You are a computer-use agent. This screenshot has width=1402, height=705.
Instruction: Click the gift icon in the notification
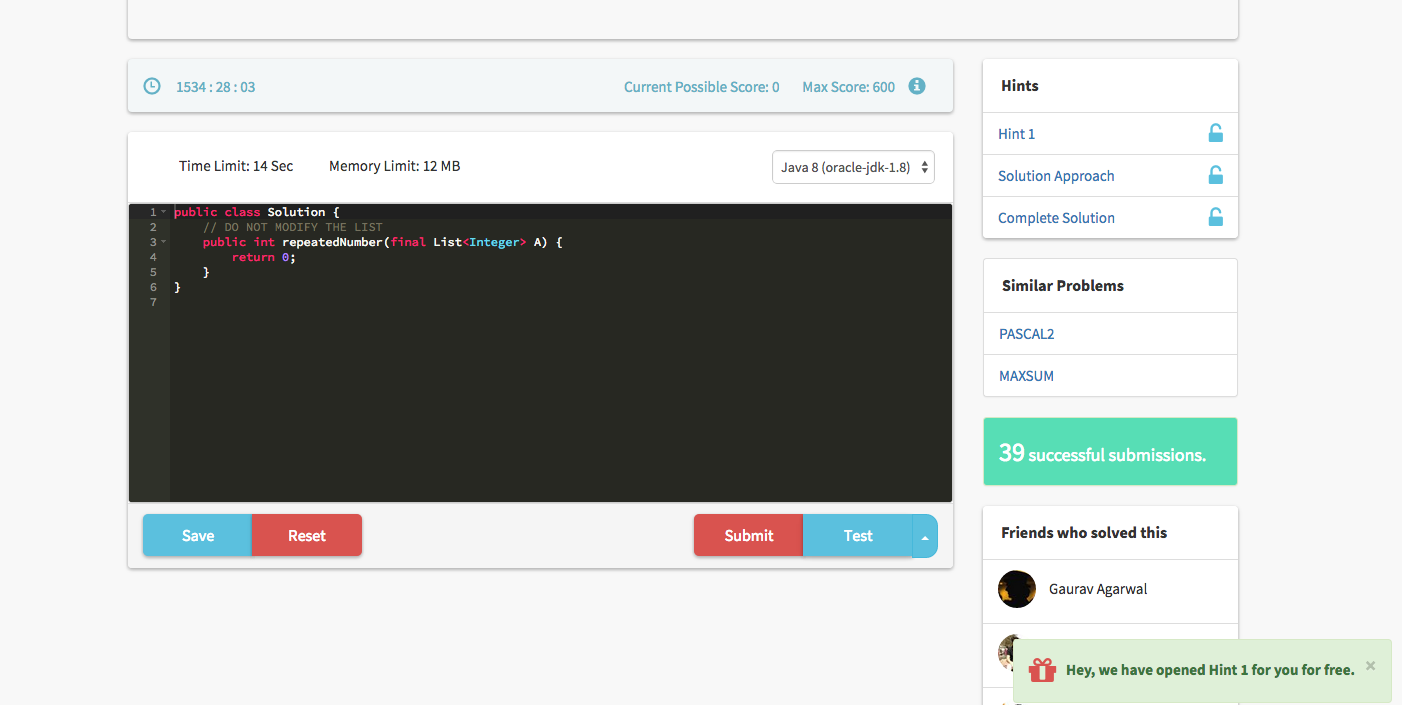pos(1042,670)
